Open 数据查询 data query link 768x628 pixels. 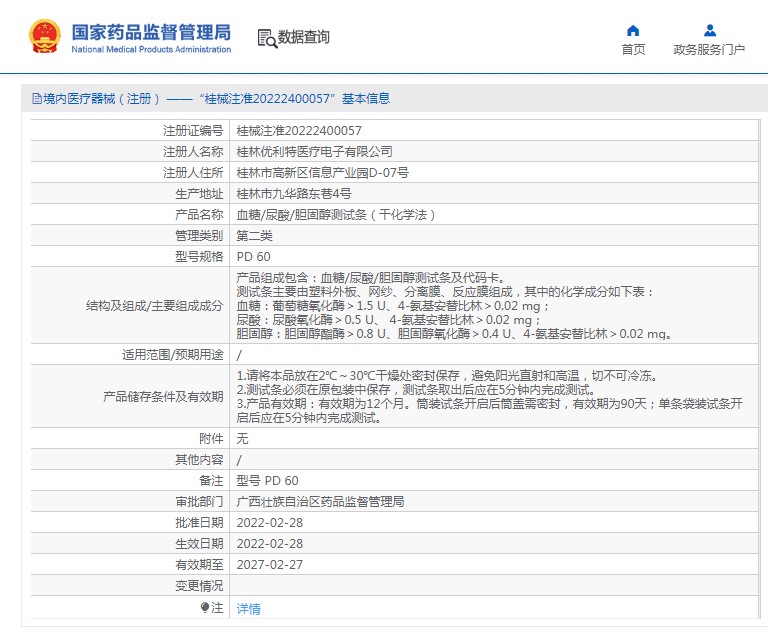pos(303,37)
